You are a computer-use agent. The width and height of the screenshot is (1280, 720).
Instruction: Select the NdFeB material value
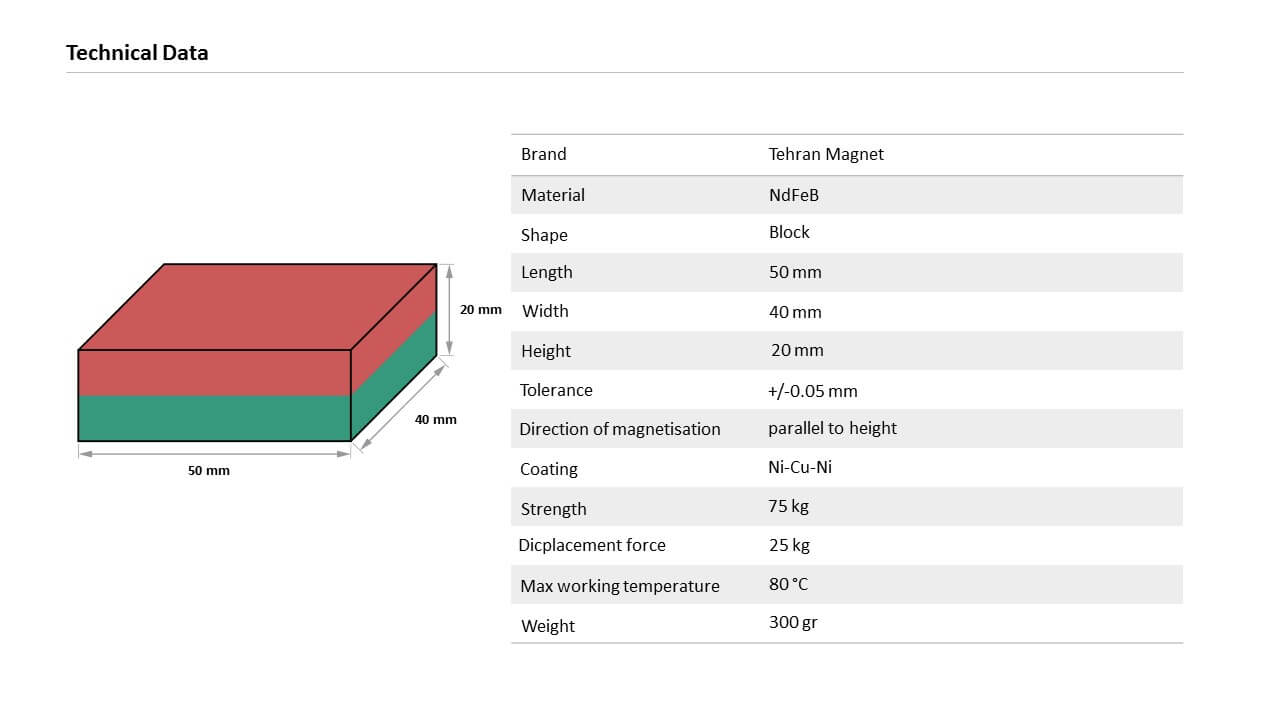pos(794,195)
